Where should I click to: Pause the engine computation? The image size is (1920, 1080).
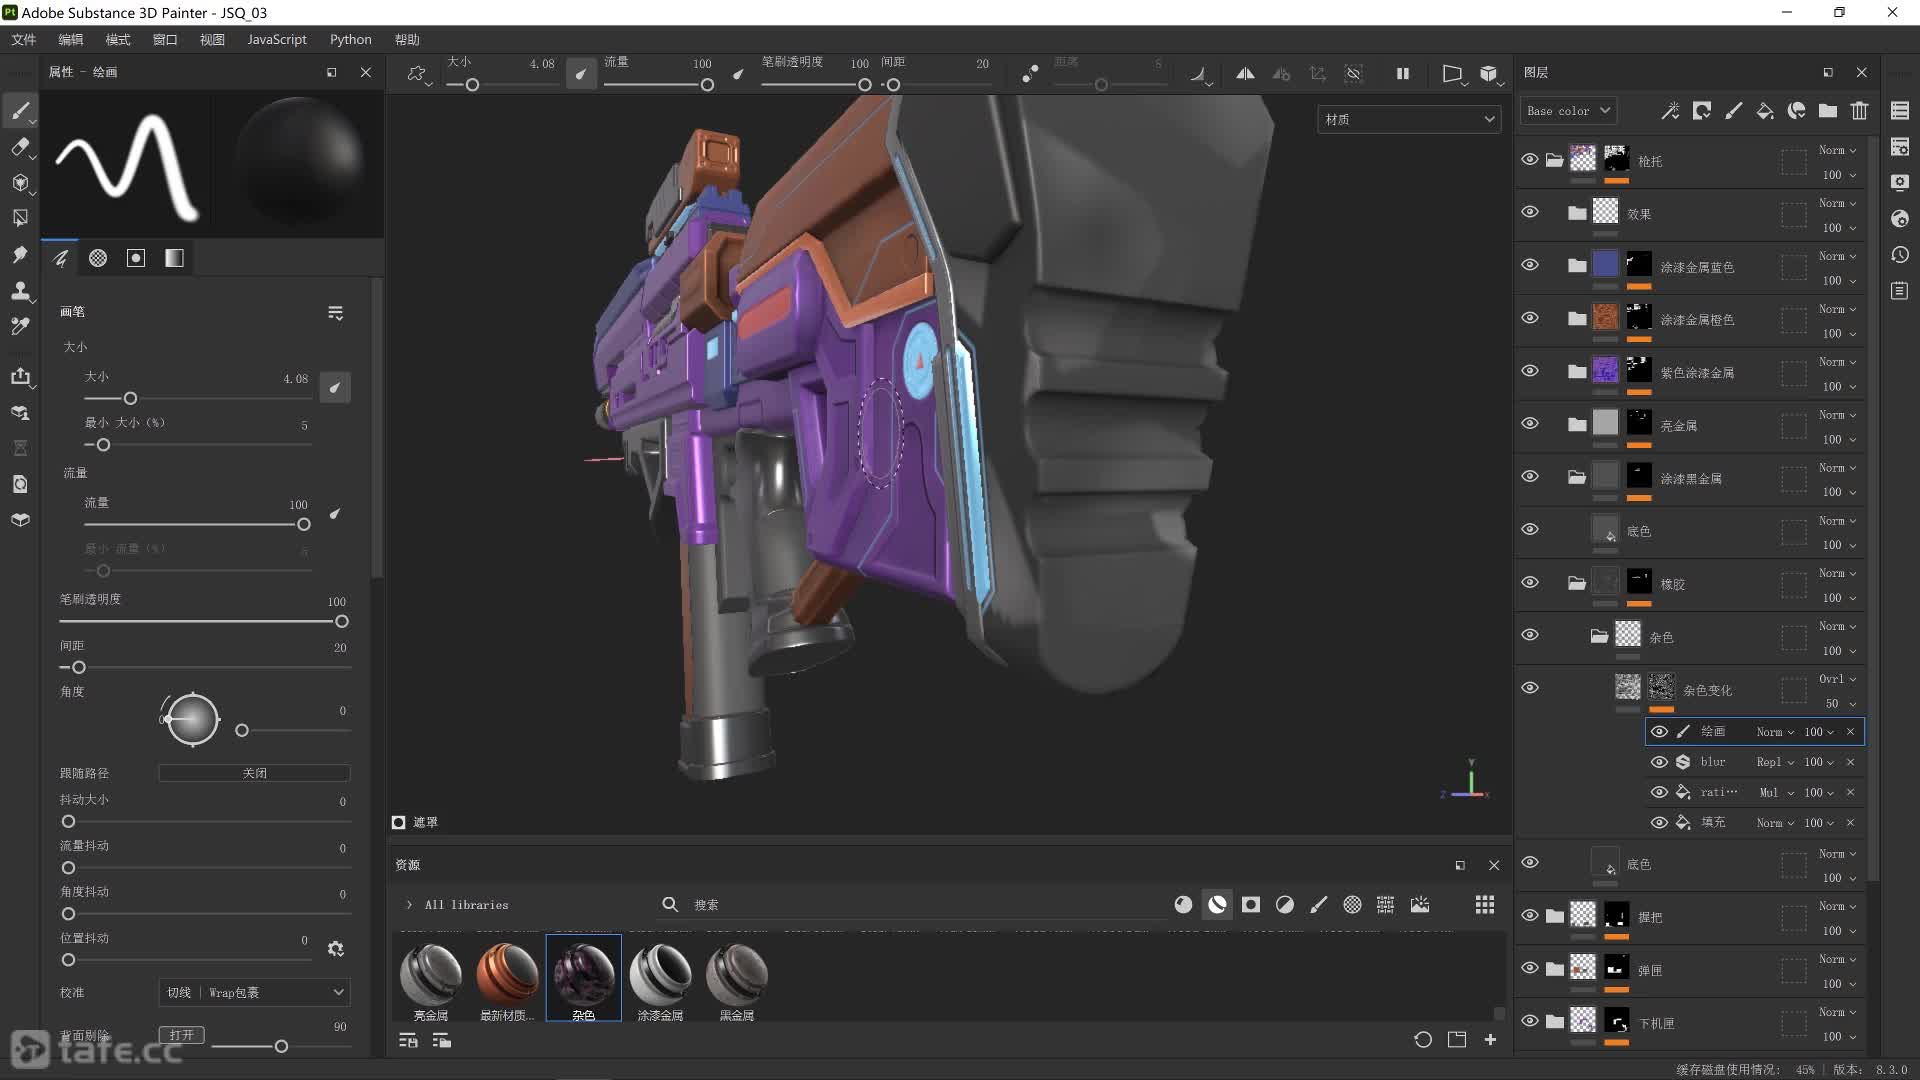point(1403,73)
